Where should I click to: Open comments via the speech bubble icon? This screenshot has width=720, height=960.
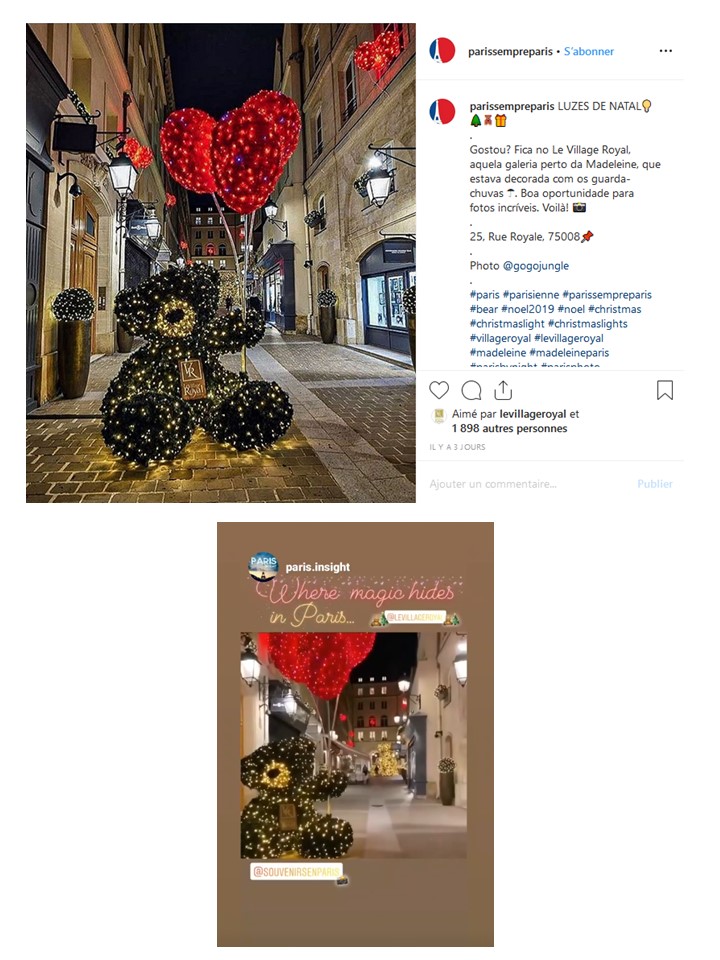coord(471,390)
